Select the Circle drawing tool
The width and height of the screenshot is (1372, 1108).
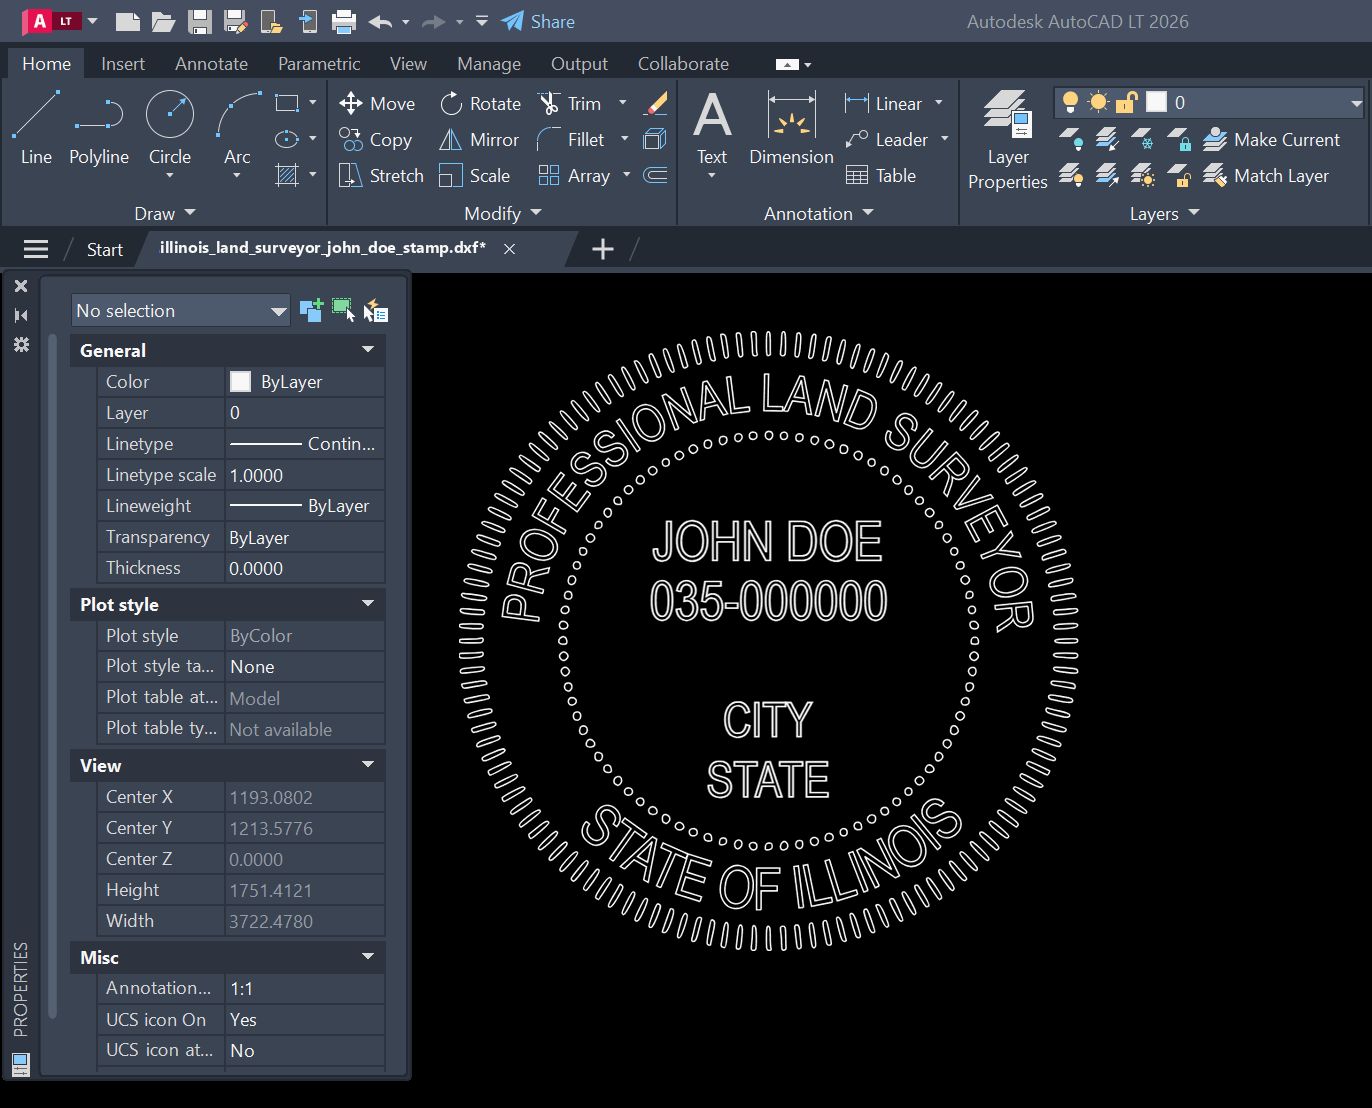coord(170,126)
